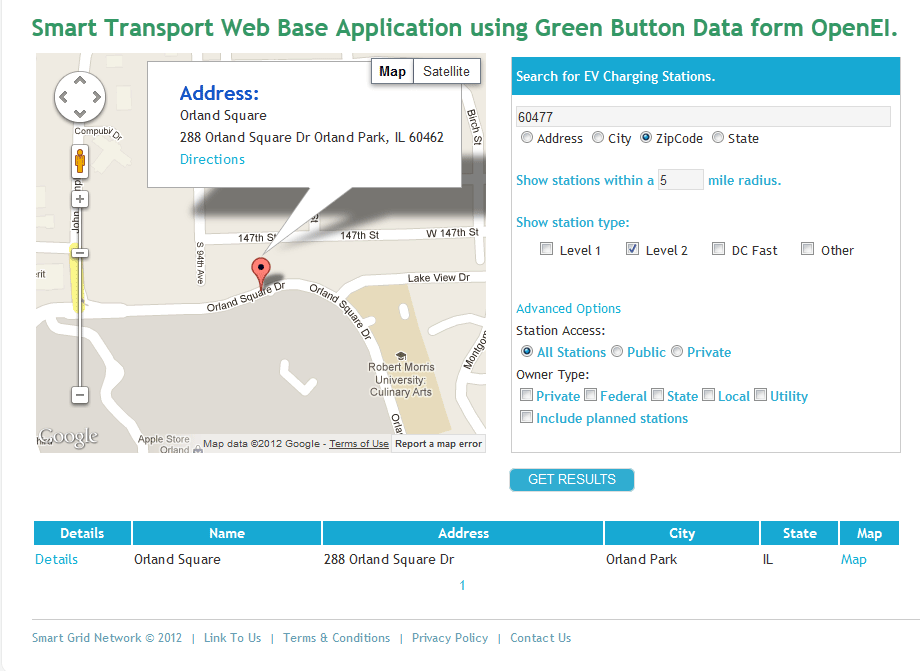Enable the Other station type checkbox
Viewport: 920px width, 671px height.
pyautogui.click(x=807, y=249)
